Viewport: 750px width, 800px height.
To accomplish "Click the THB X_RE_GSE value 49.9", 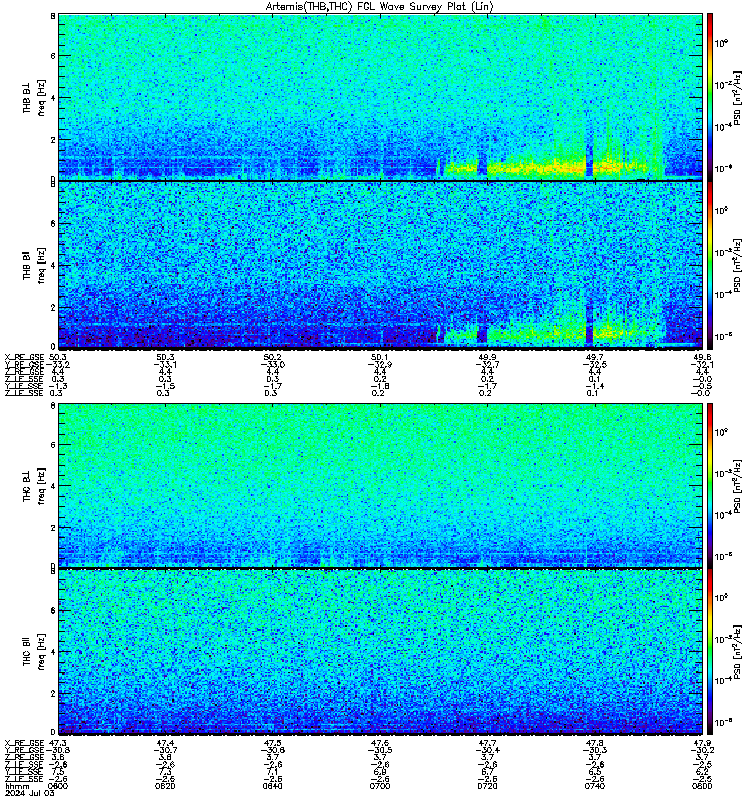I will 488,357.
